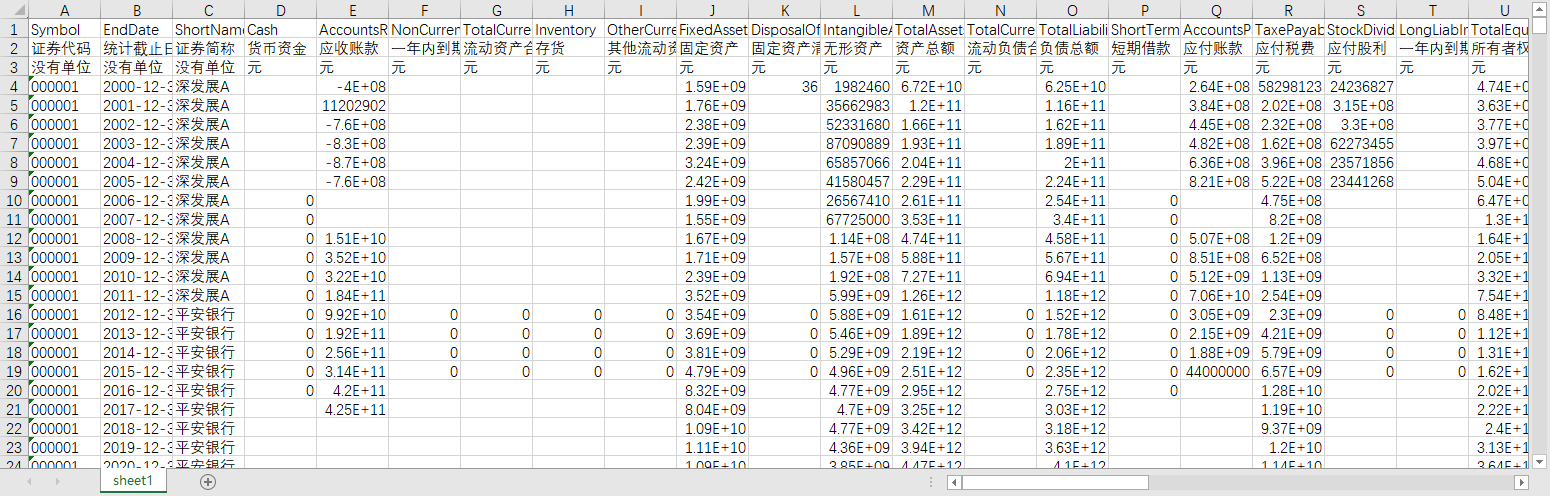Image resolution: width=1550 pixels, height=496 pixels.
Task: Select row 20 header
Action: click(14, 391)
